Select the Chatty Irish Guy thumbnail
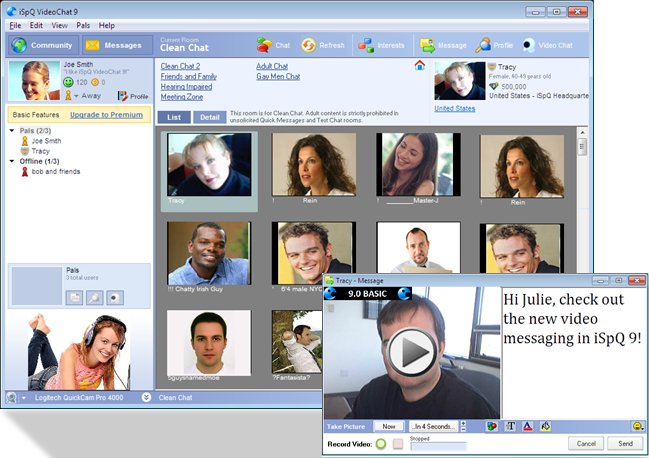The image size is (649, 458). click(x=209, y=253)
